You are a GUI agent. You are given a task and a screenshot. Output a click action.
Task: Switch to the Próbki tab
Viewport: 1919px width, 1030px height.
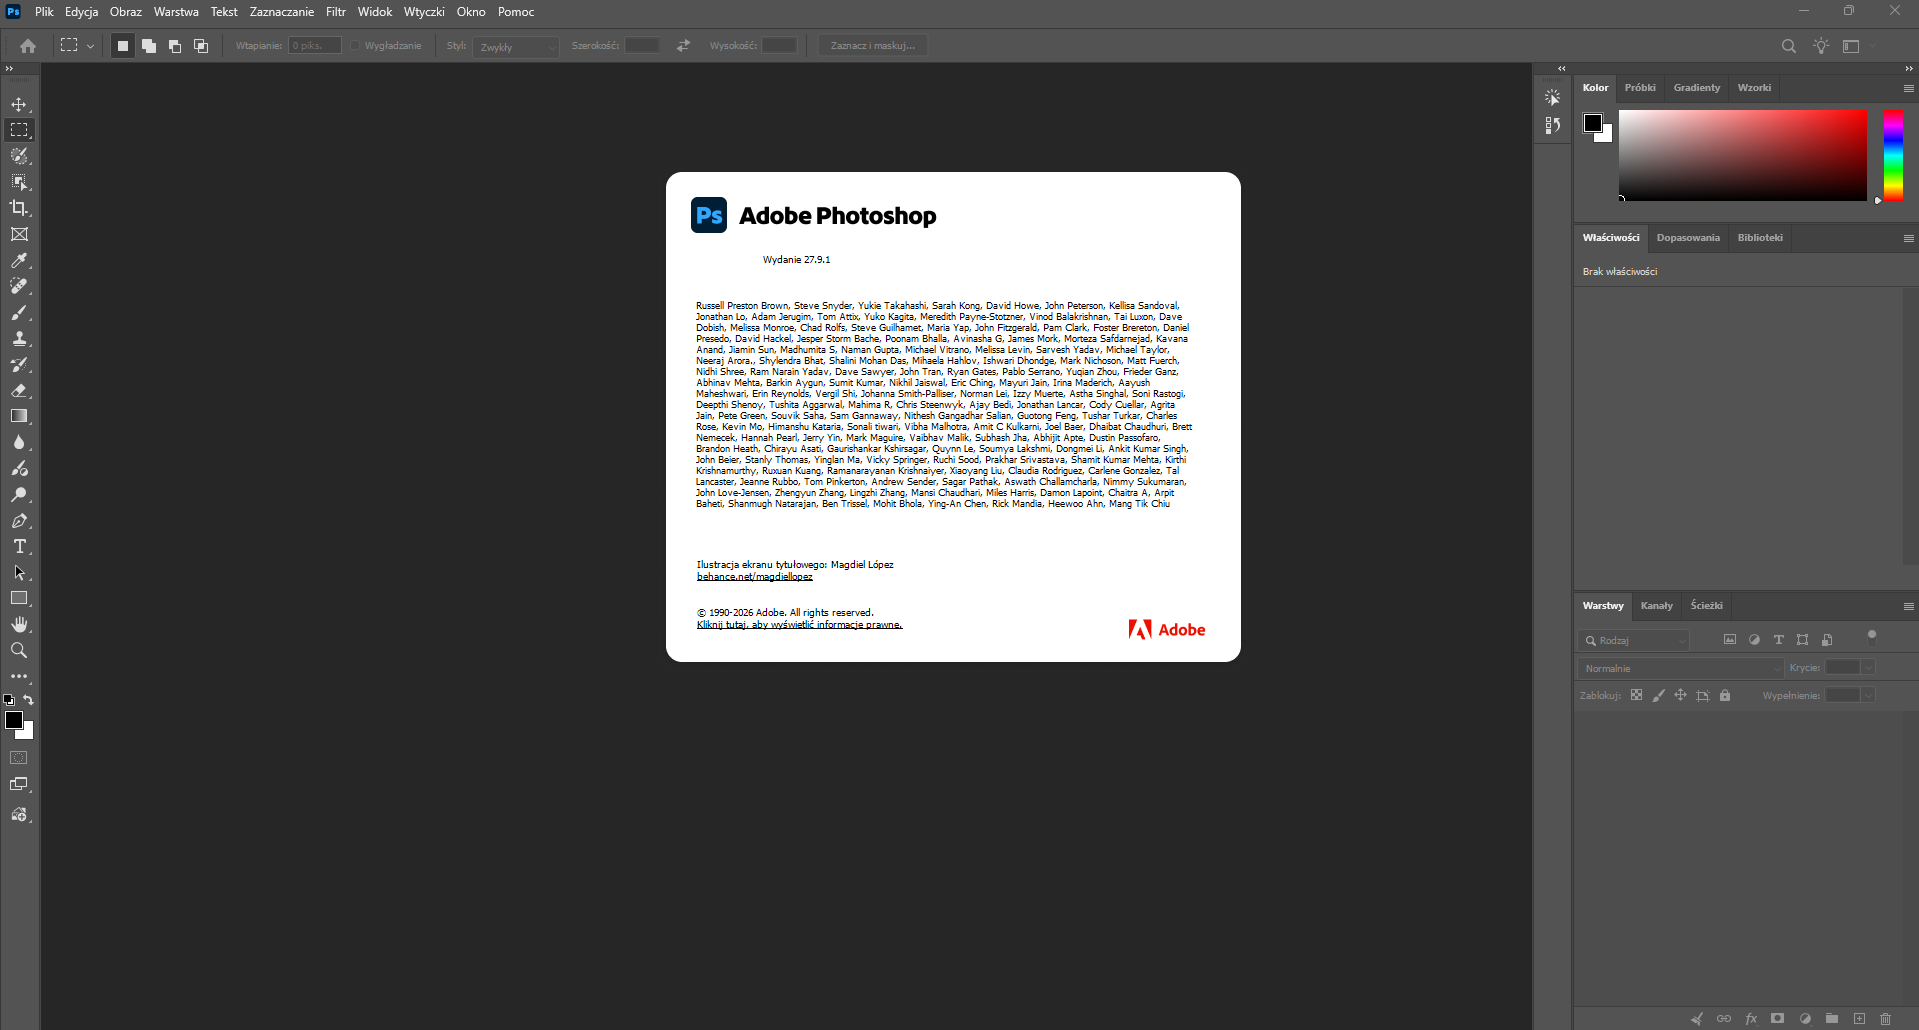click(x=1640, y=88)
